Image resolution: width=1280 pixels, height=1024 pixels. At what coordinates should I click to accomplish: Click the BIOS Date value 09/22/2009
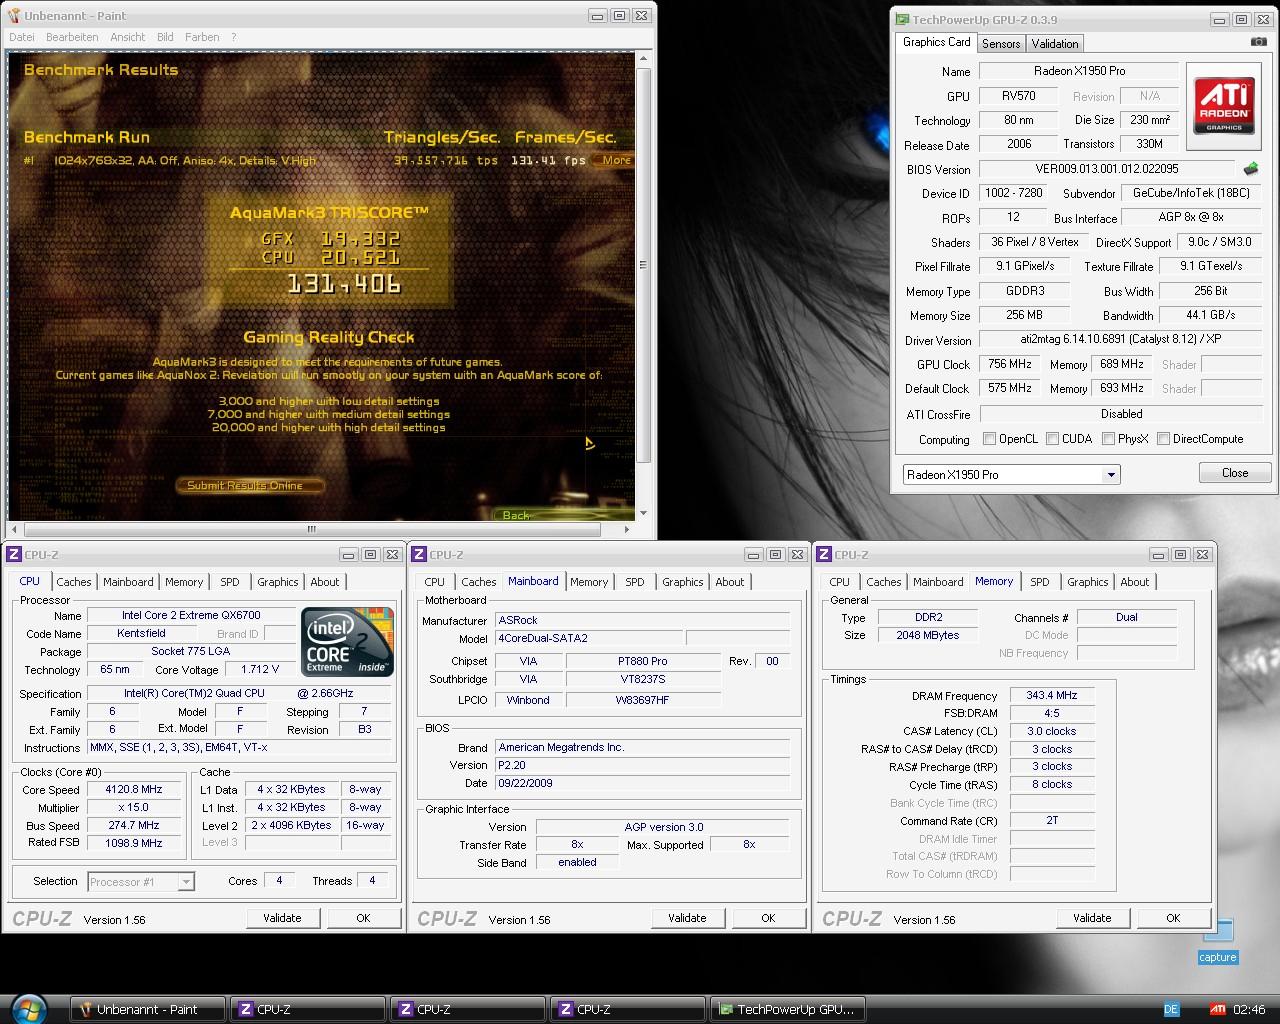(x=642, y=783)
